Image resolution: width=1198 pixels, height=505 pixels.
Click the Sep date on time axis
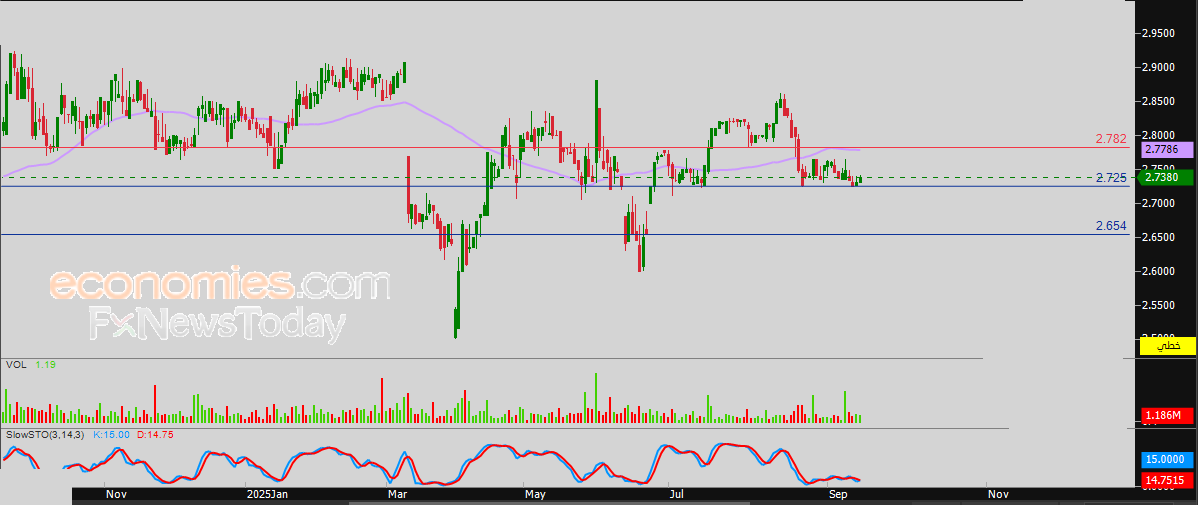(x=839, y=495)
